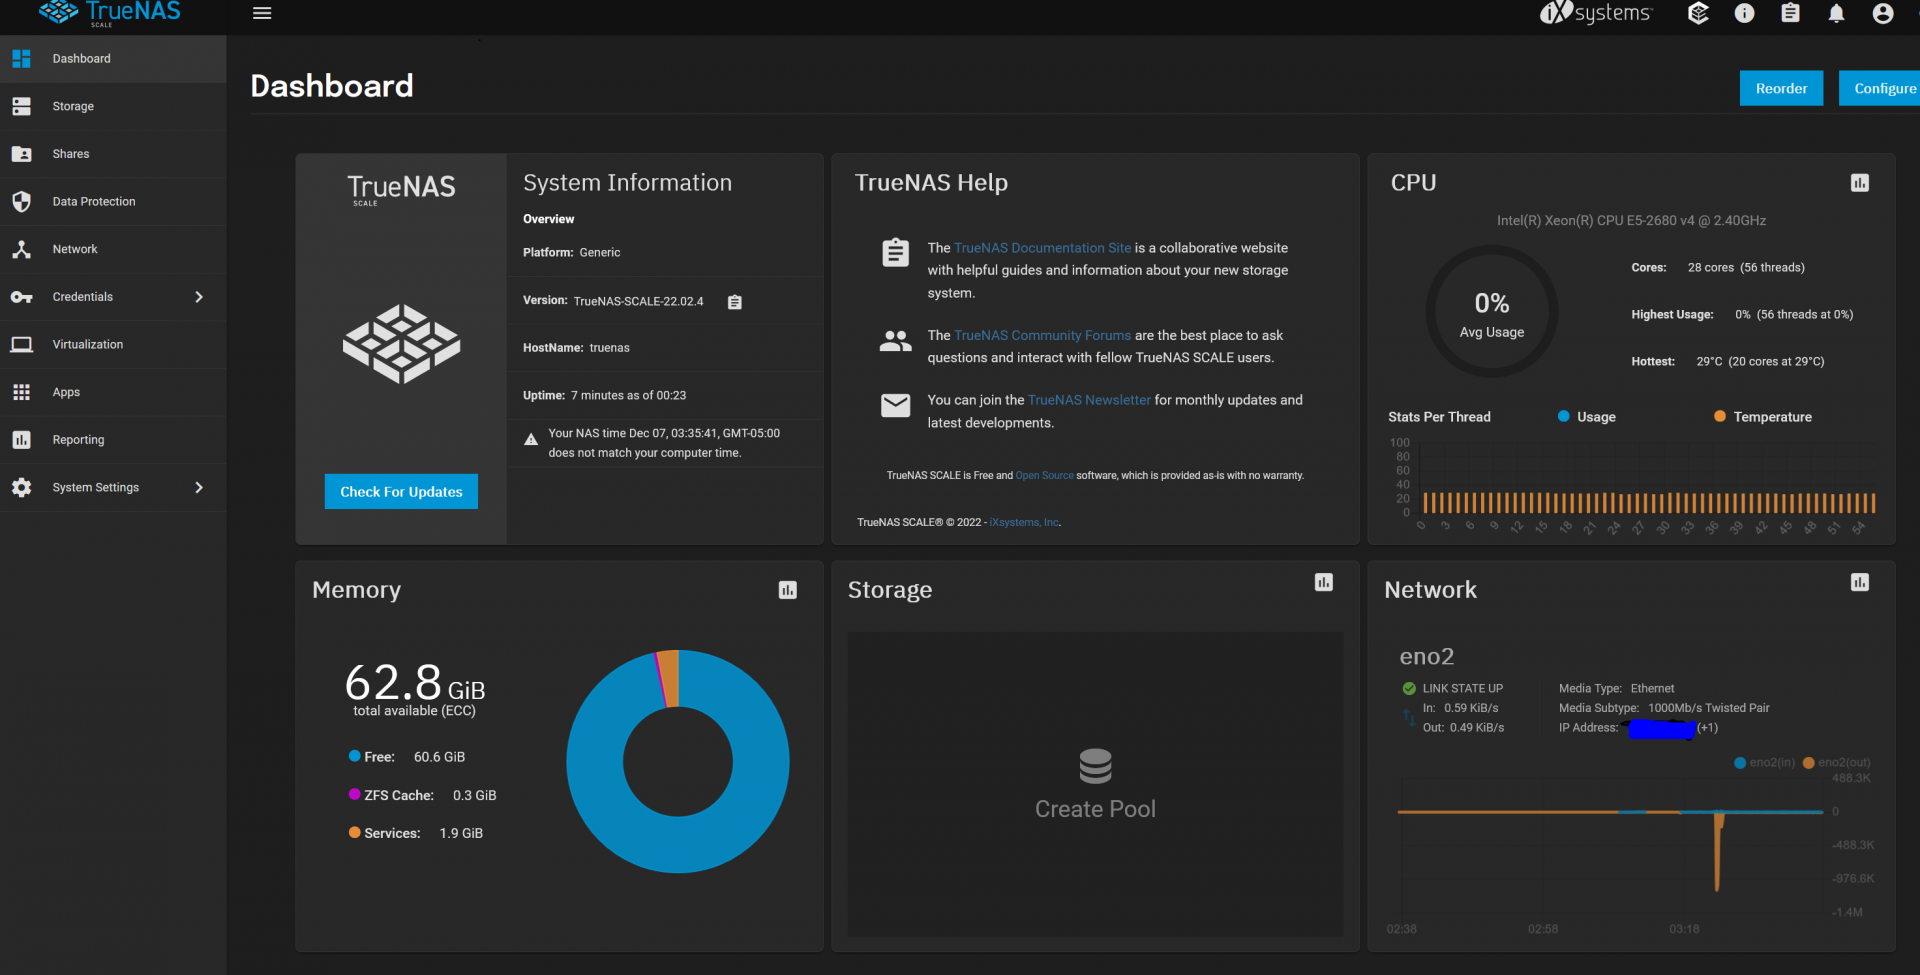Click the Reorder button

tap(1781, 88)
